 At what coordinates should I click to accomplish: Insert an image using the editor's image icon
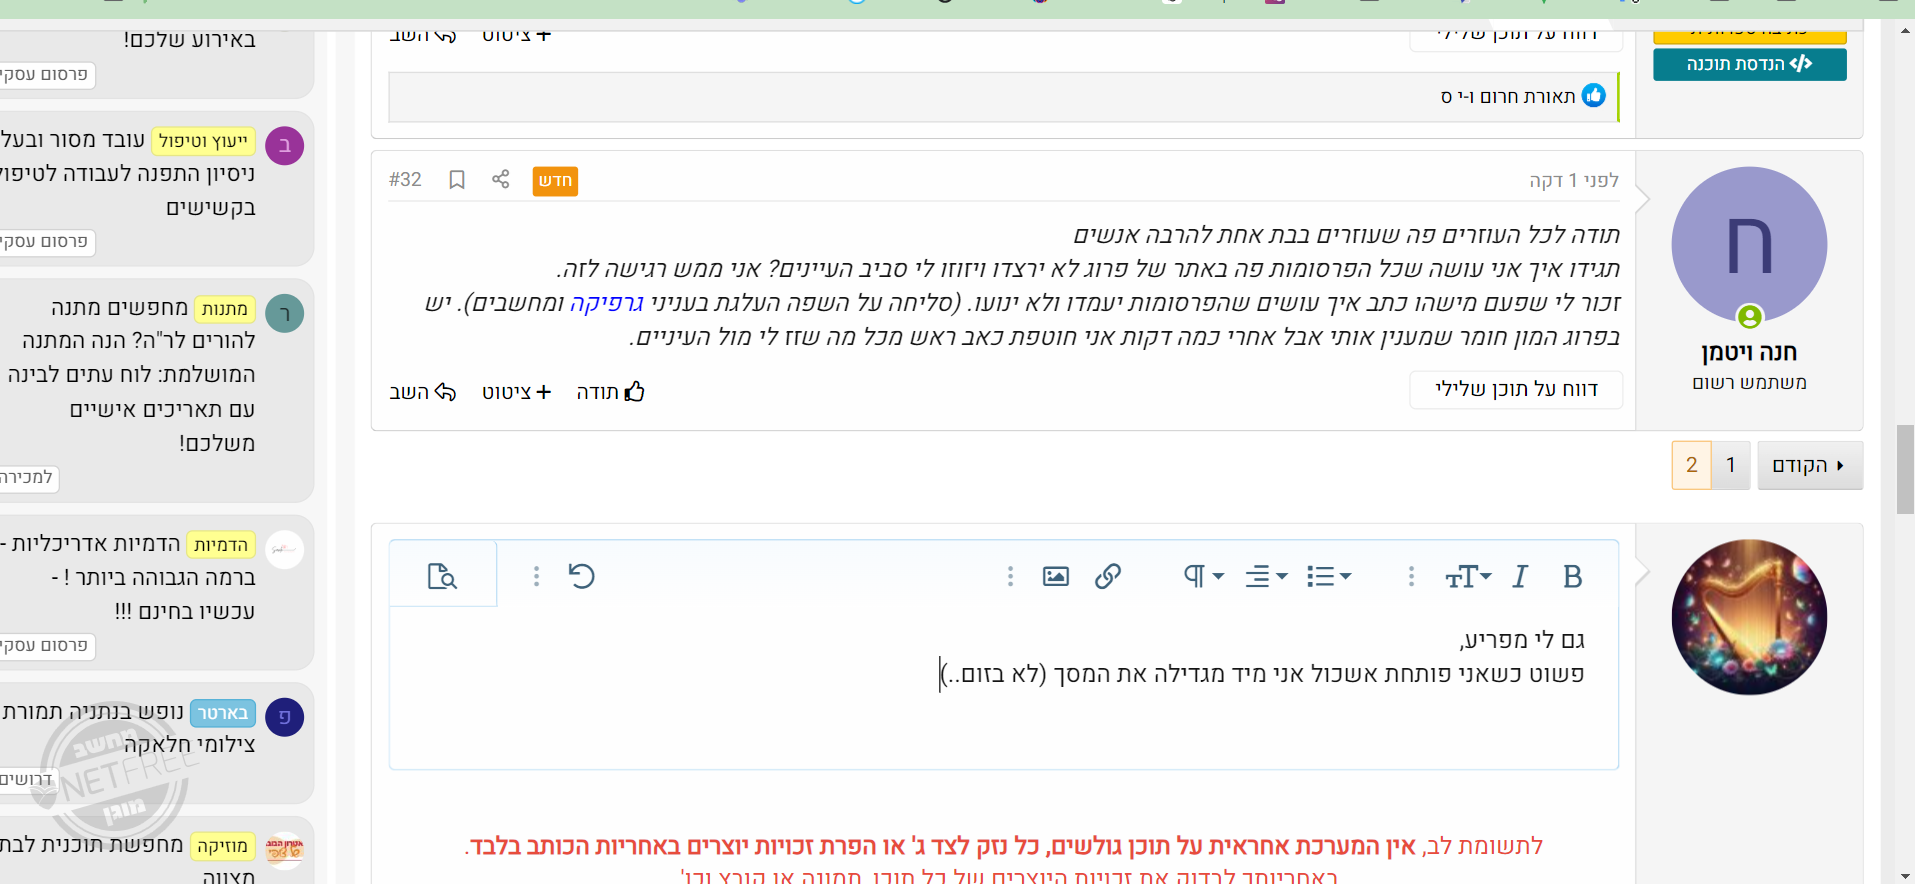point(1056,577)
